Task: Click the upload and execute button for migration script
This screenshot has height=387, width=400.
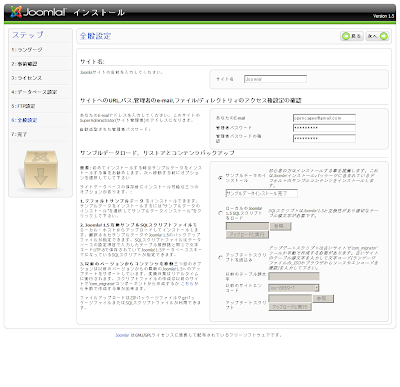Action: tap(290, 307)
